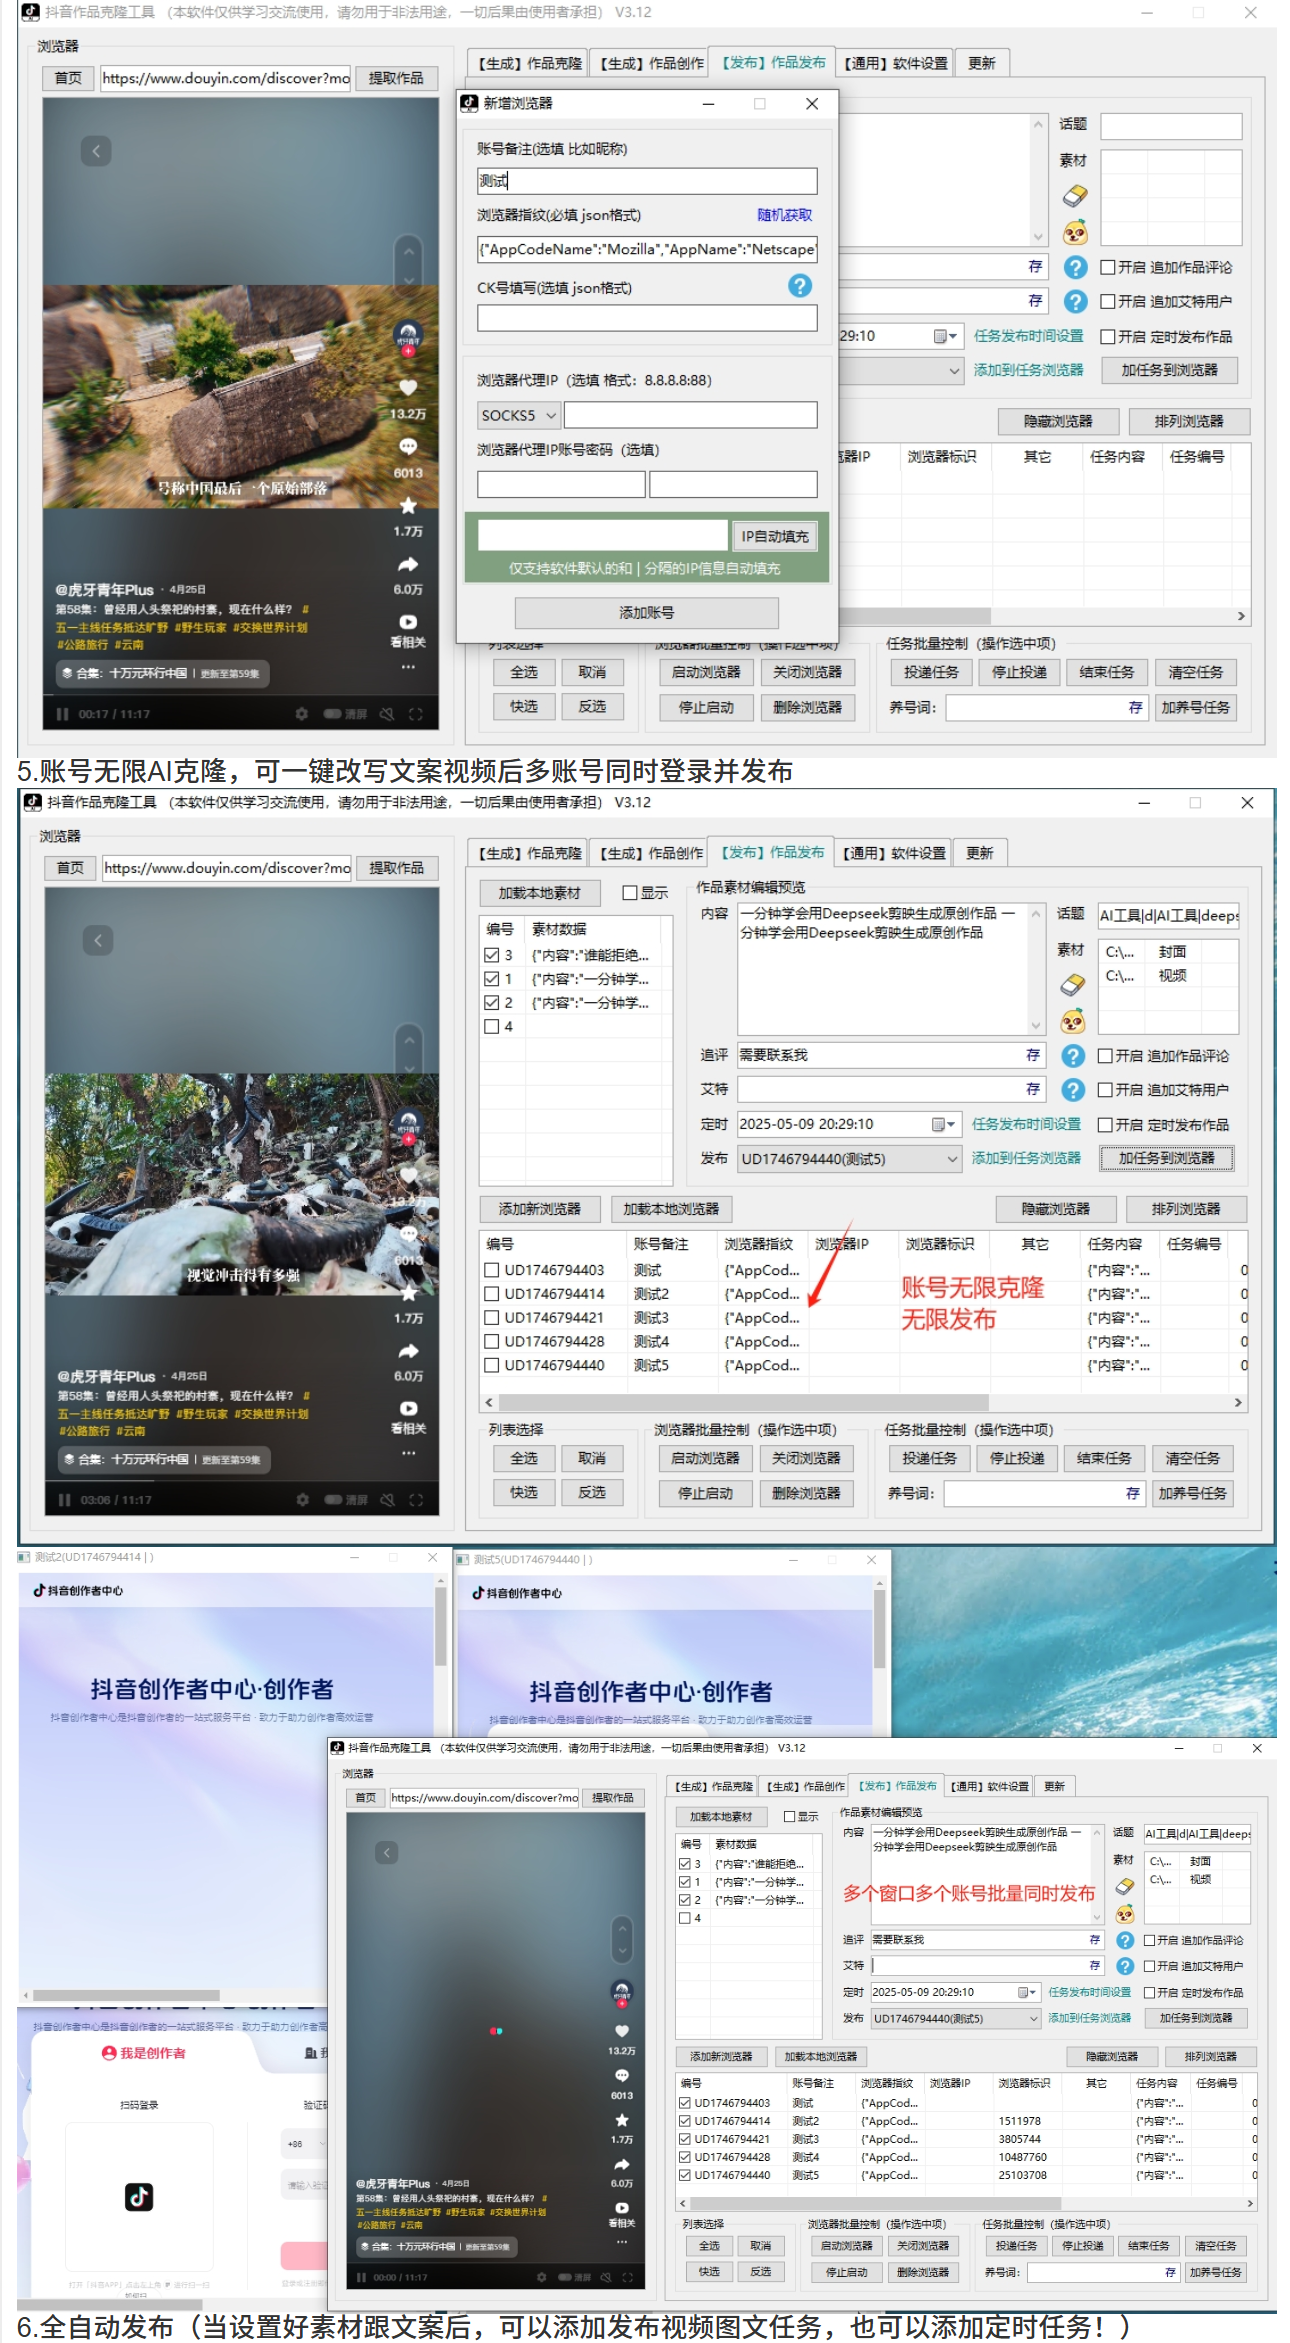Click the 看相关 icon in player at 03:06
This screenshot has width=1290, height=2343.
coord(408,1408)
